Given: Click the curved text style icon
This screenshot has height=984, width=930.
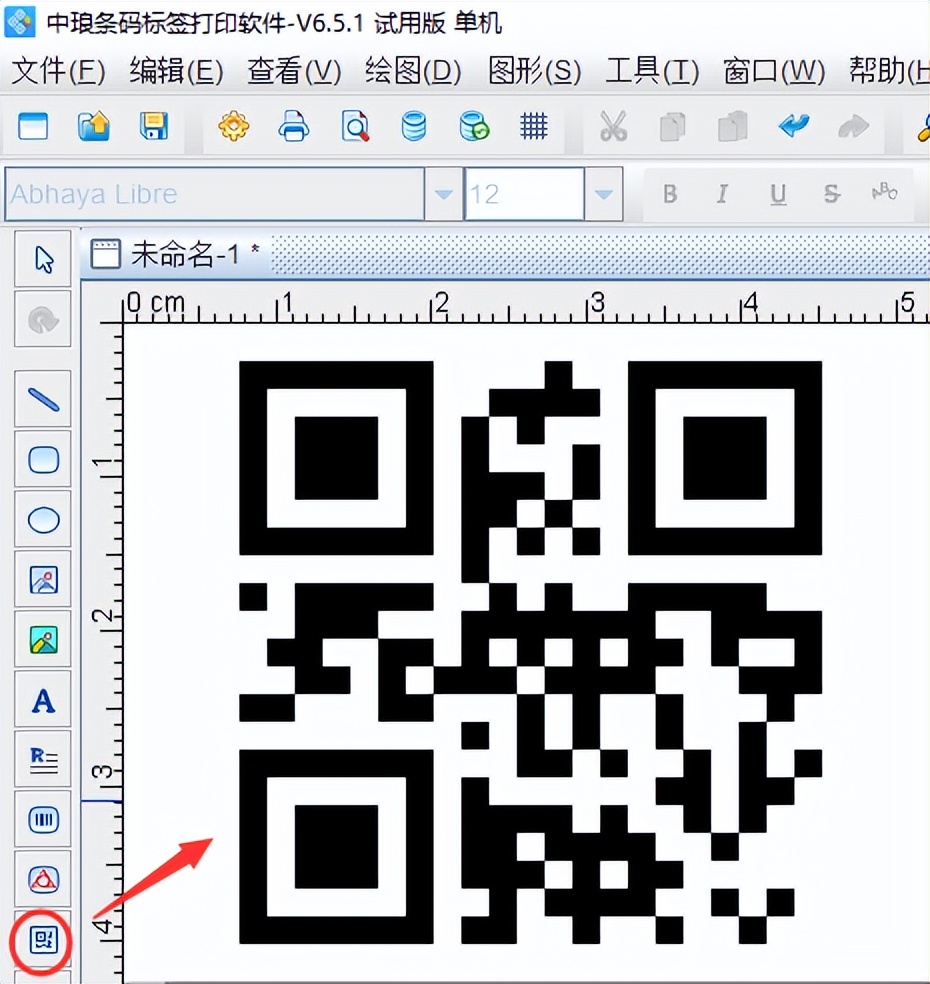Looking at the screenshot, I should [885, 192].
